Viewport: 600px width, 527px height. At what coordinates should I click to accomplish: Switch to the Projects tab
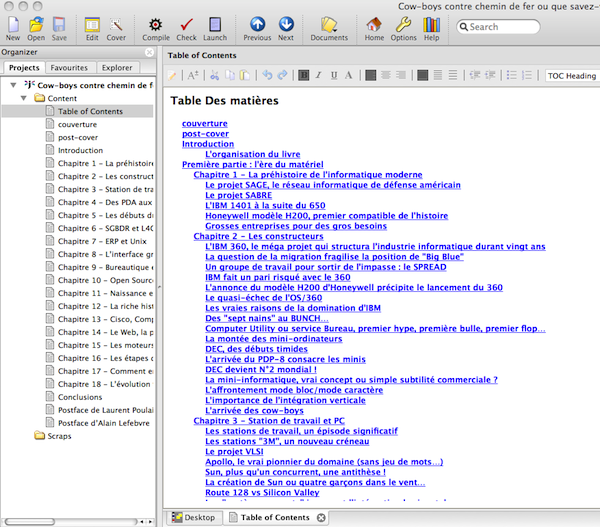click(24, 68)
